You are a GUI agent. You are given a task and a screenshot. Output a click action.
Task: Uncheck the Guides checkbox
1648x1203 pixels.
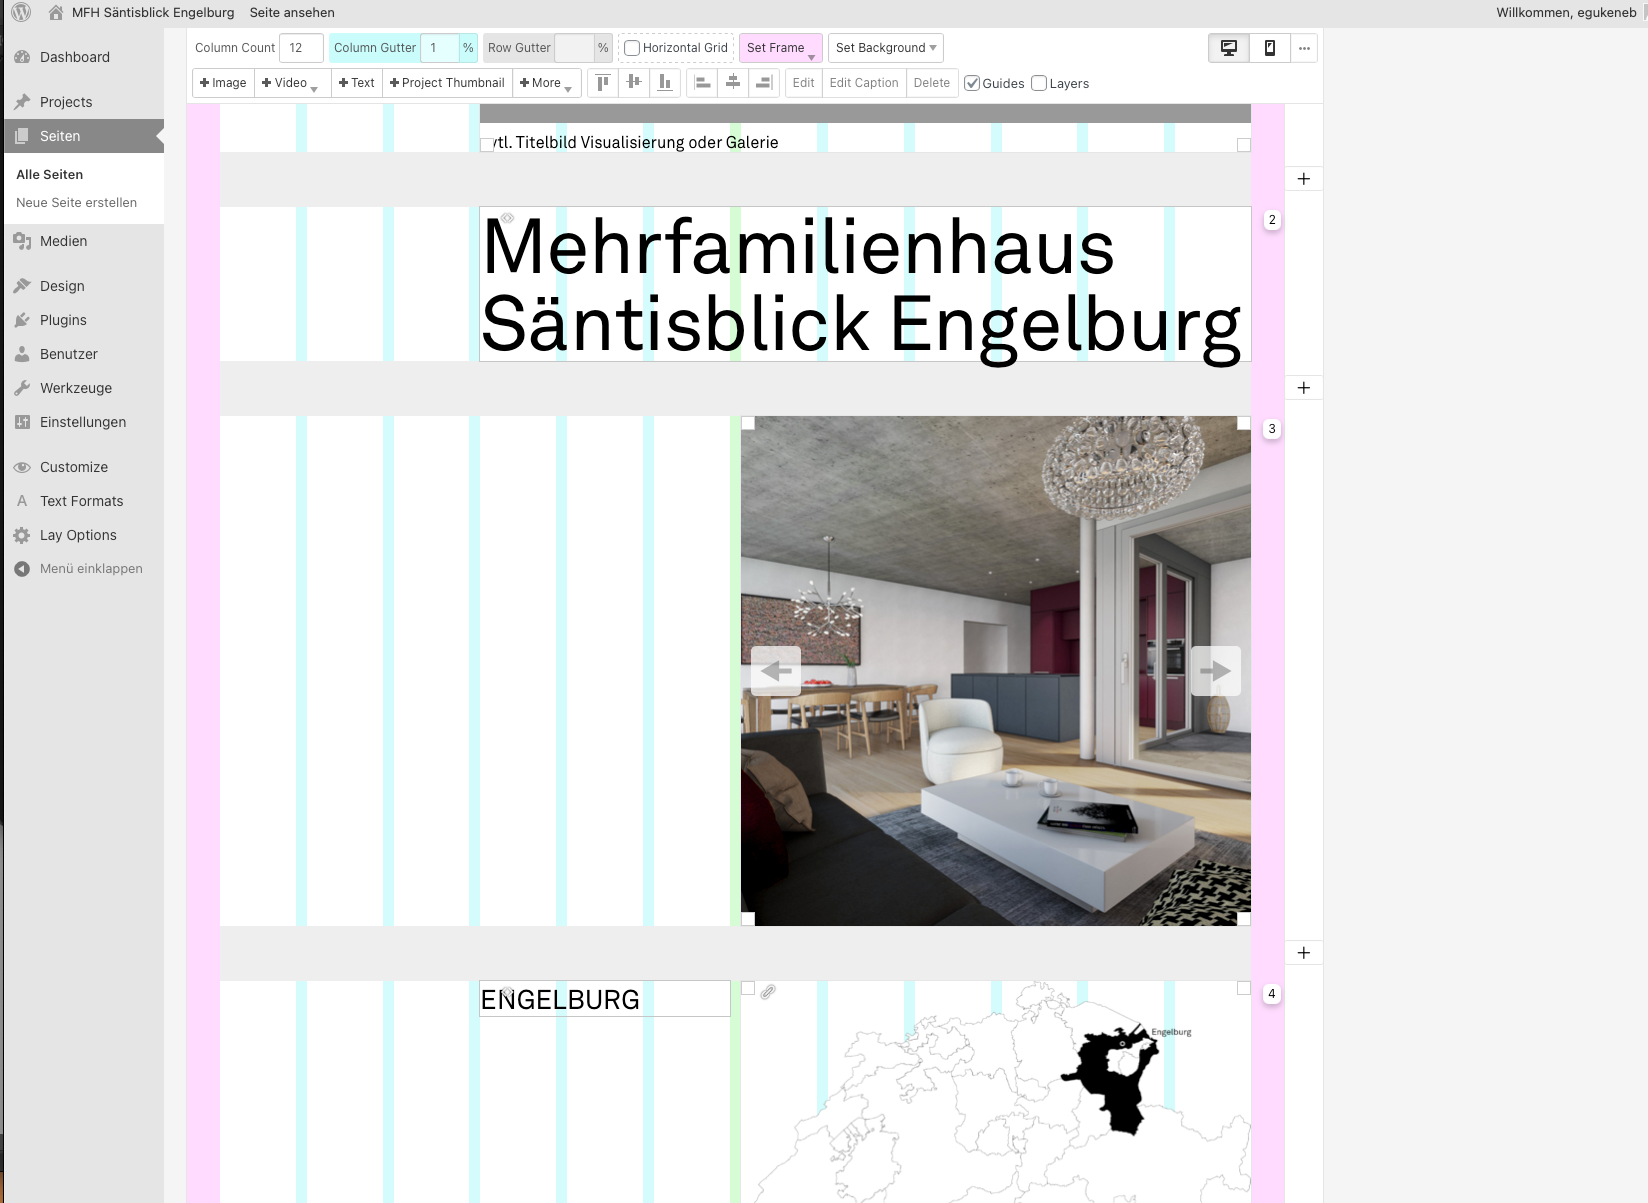click(x=972, y=83)
